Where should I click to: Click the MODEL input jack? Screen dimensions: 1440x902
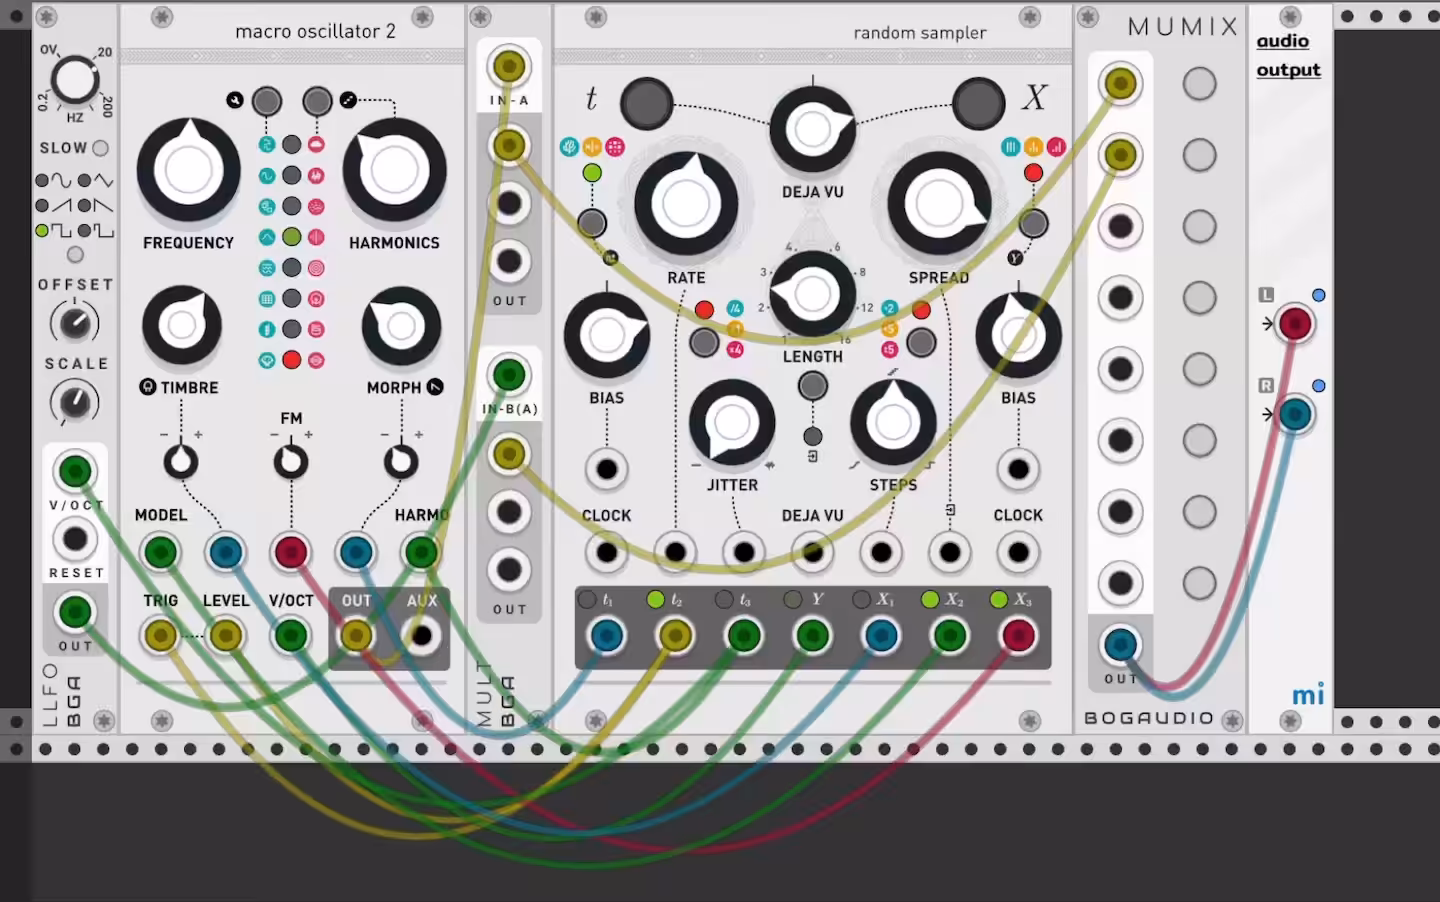160,552
